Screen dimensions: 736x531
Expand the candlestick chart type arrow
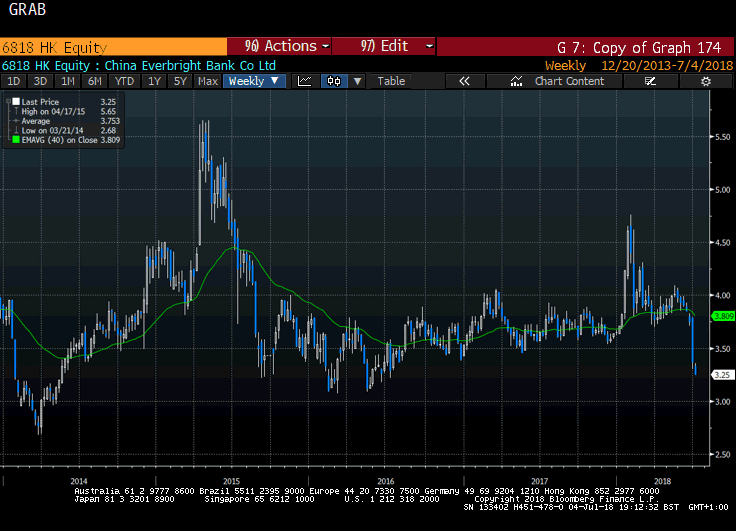tap(357, 81)
